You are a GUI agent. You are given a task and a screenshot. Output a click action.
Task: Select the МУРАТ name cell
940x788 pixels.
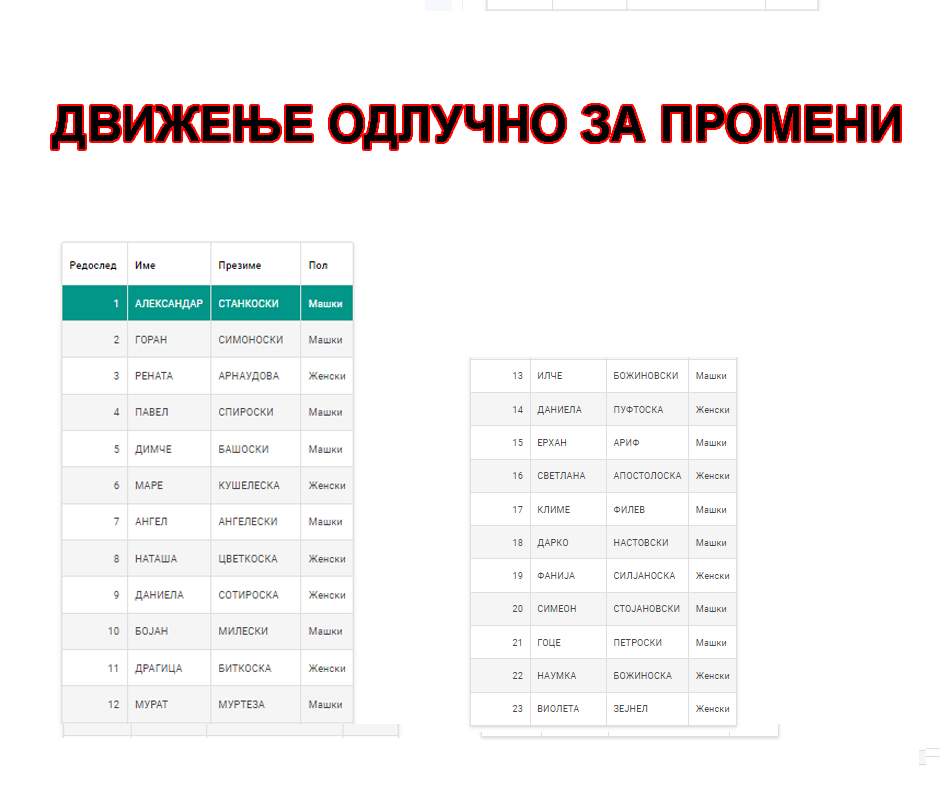[152, 704]
